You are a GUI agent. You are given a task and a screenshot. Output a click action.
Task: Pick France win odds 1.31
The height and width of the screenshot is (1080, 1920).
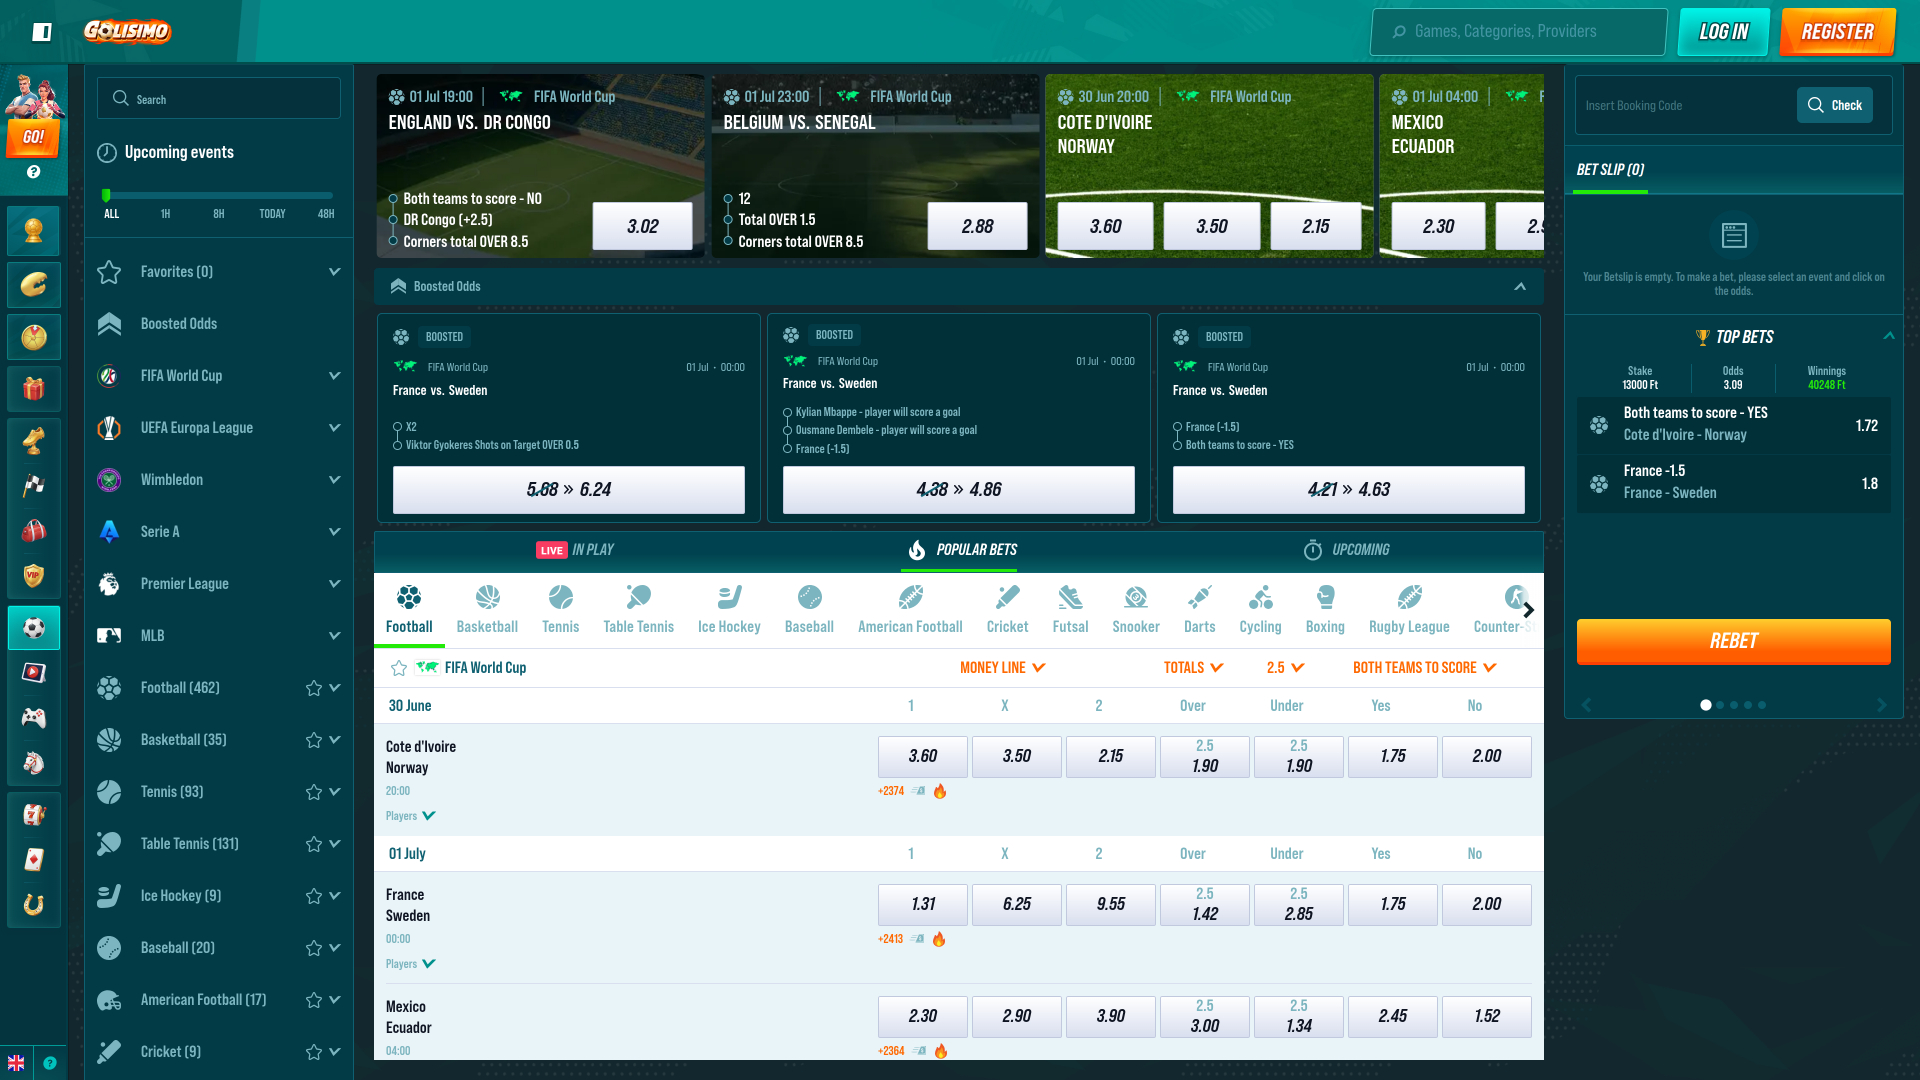[923, 904]
